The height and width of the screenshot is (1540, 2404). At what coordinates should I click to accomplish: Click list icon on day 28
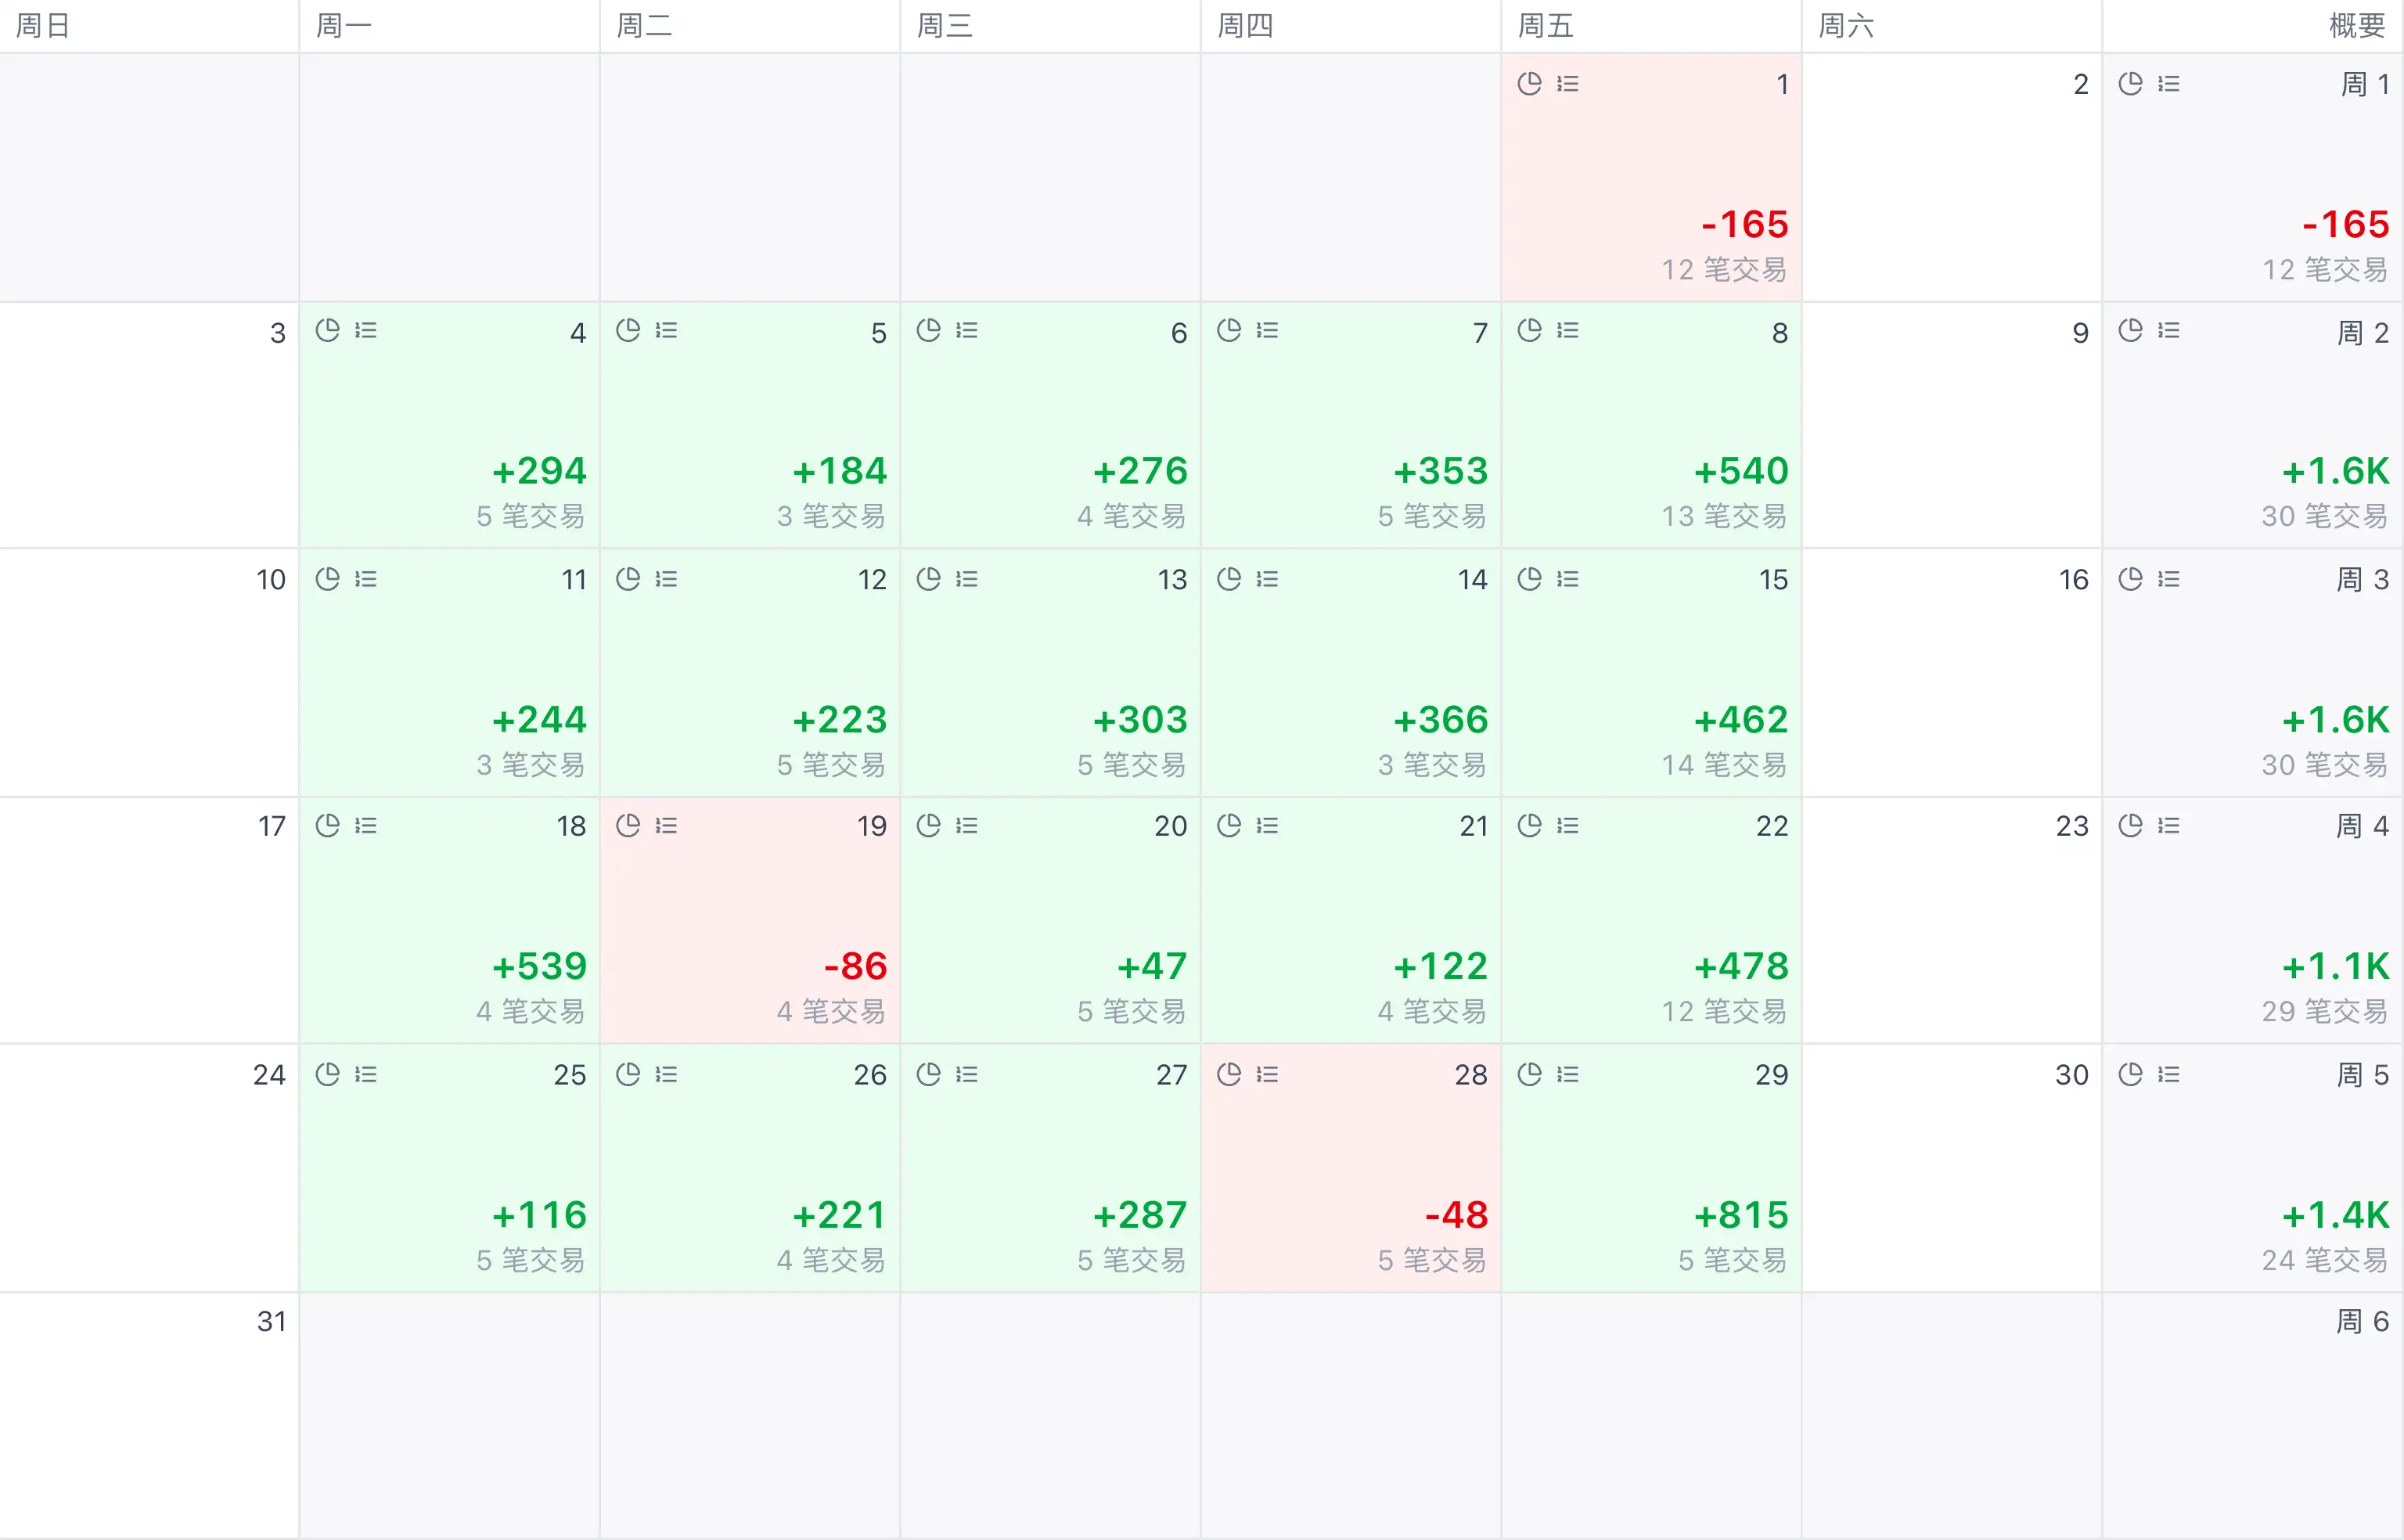1267,1074
